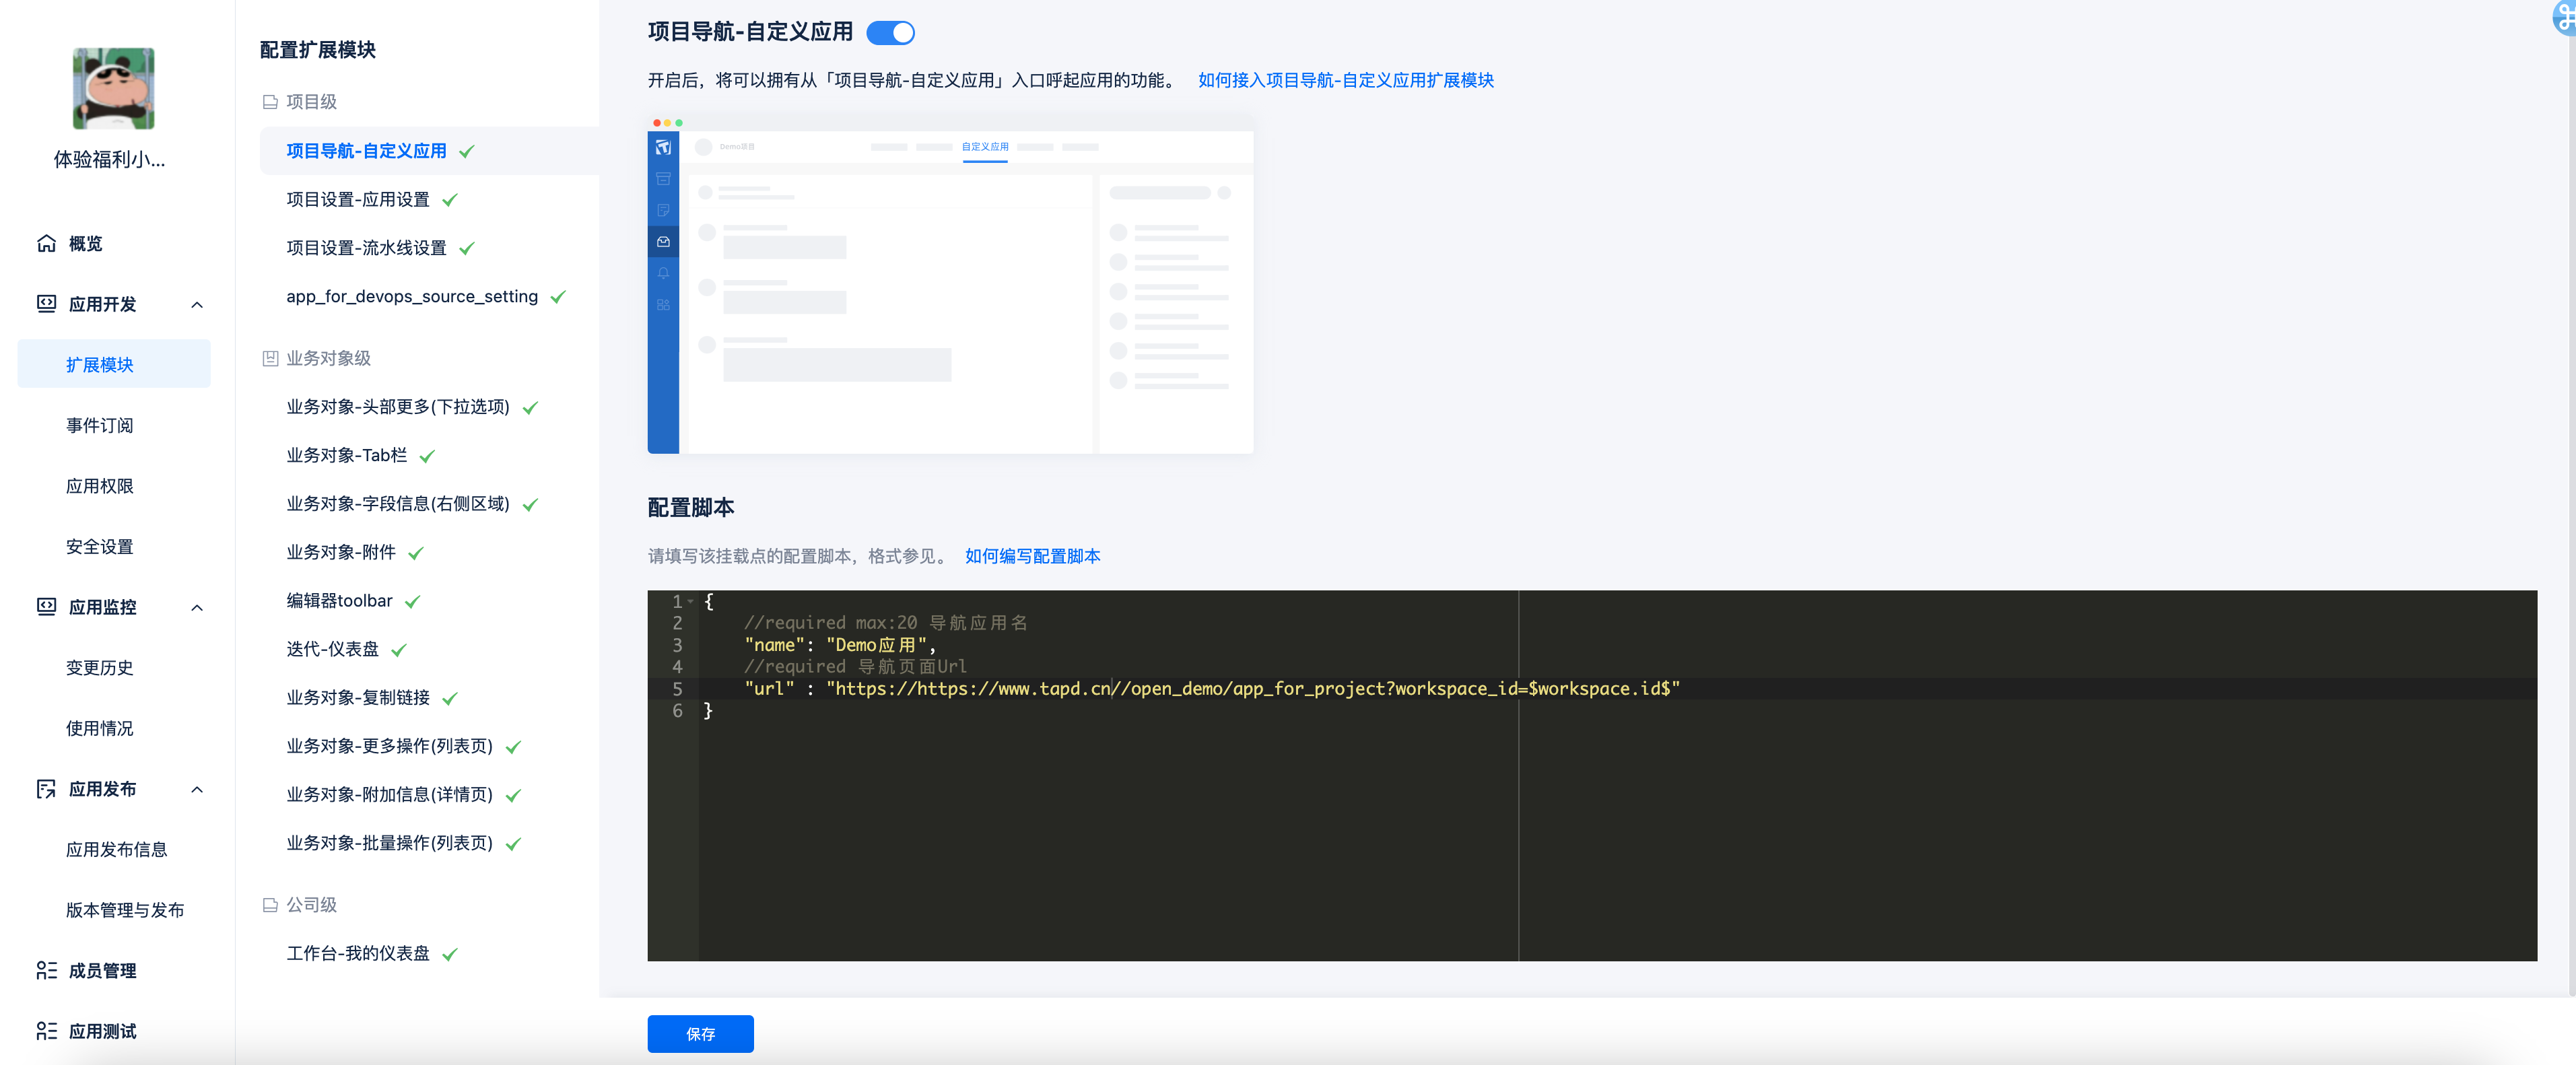Click the 应用开发 code icon
This screenshot has width=2576, height=1065.
pos(46,303)
